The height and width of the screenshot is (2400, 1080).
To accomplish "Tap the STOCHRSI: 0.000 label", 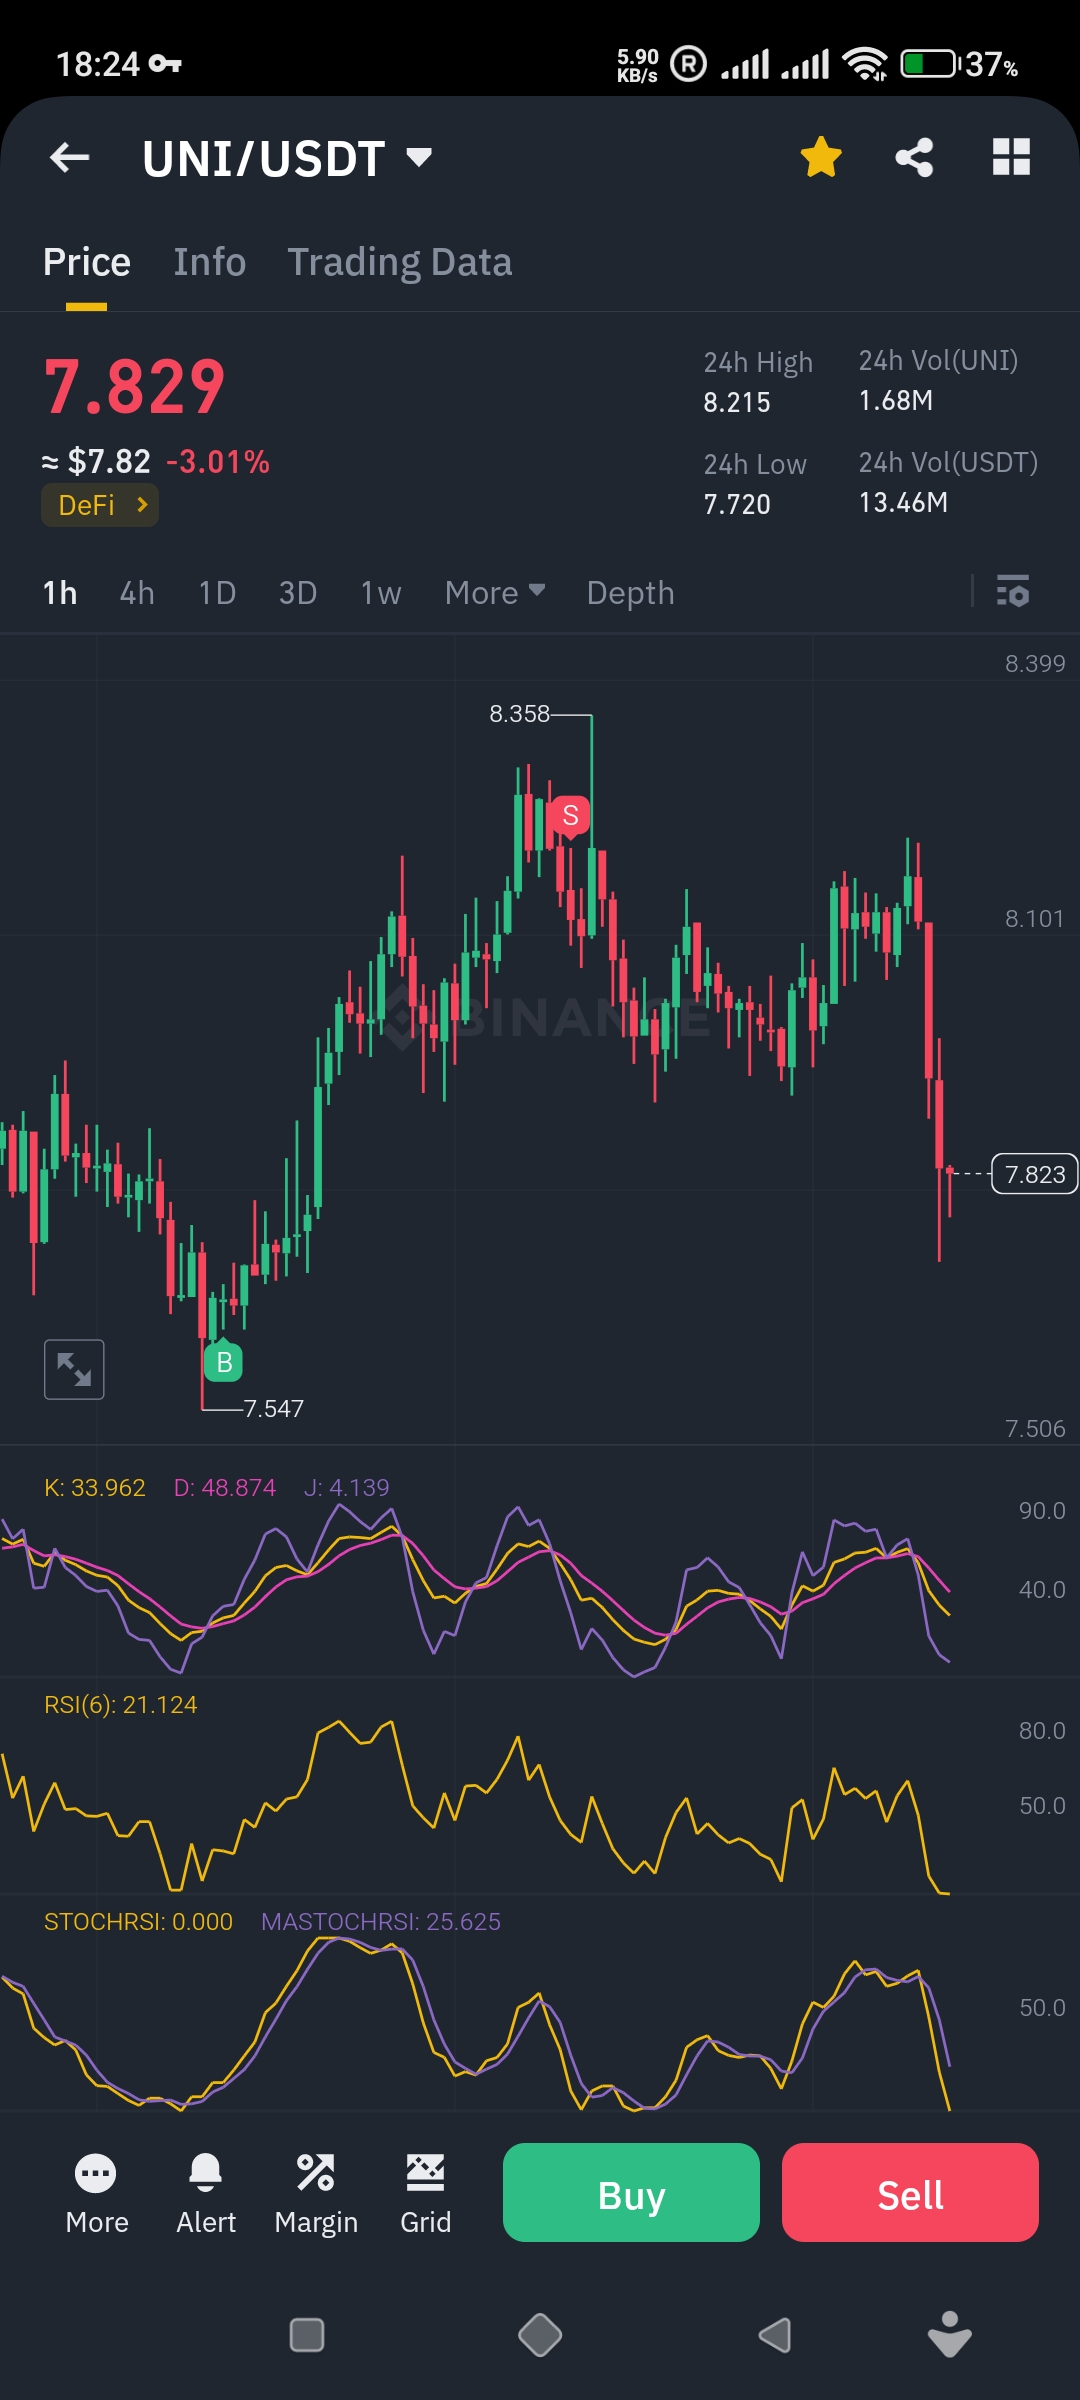I will [x=138, y=1921].
